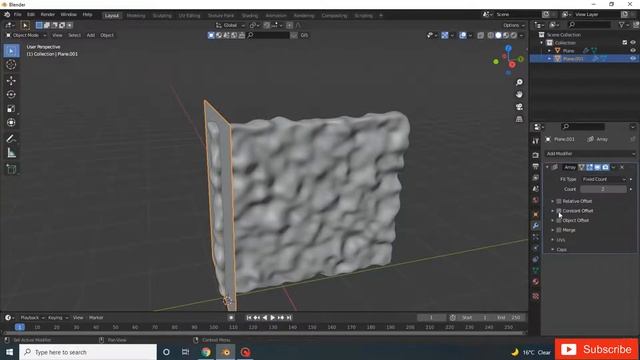Toggle Collection exclude checkbox in outliner
640x360 pixels.
(625, 42)
